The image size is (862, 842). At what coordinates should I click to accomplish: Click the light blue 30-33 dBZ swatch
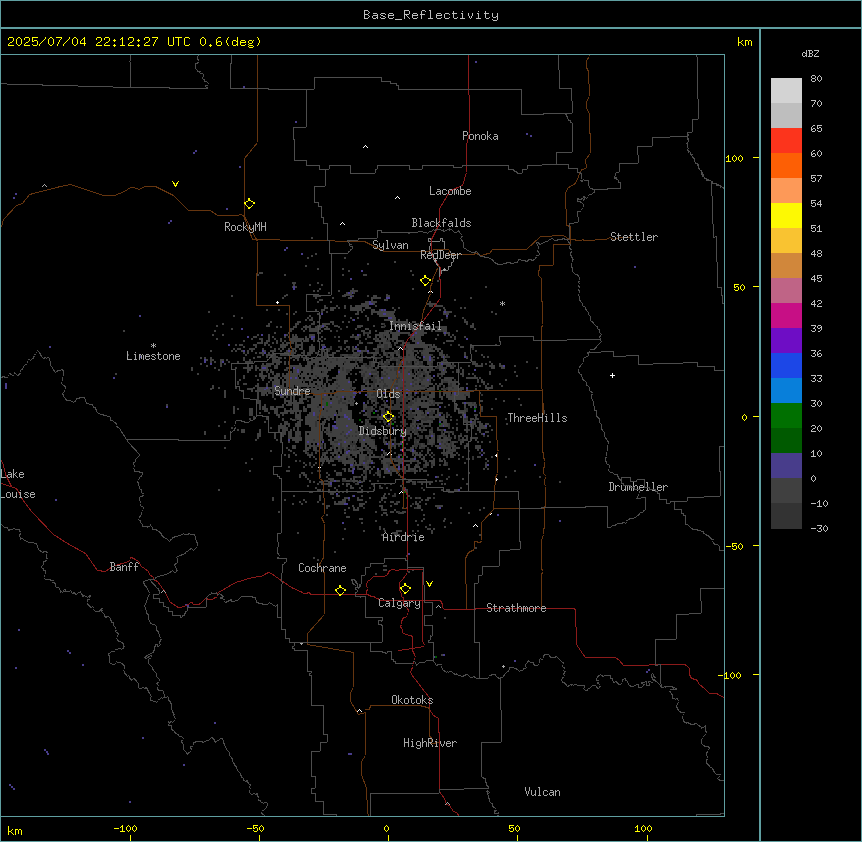[x=786, y=390]
